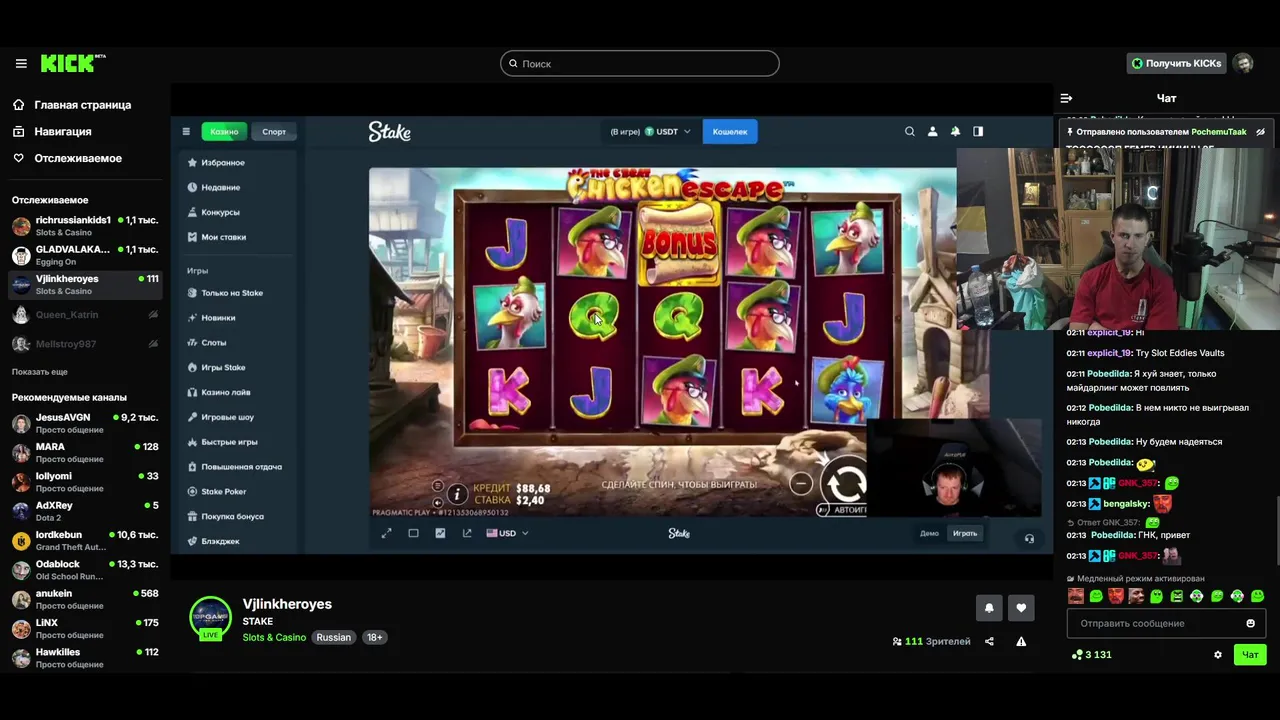This screenshot has width=1280, height=720.
Task: Open Hawkilles recommended channel
Action: click(85, 658)
